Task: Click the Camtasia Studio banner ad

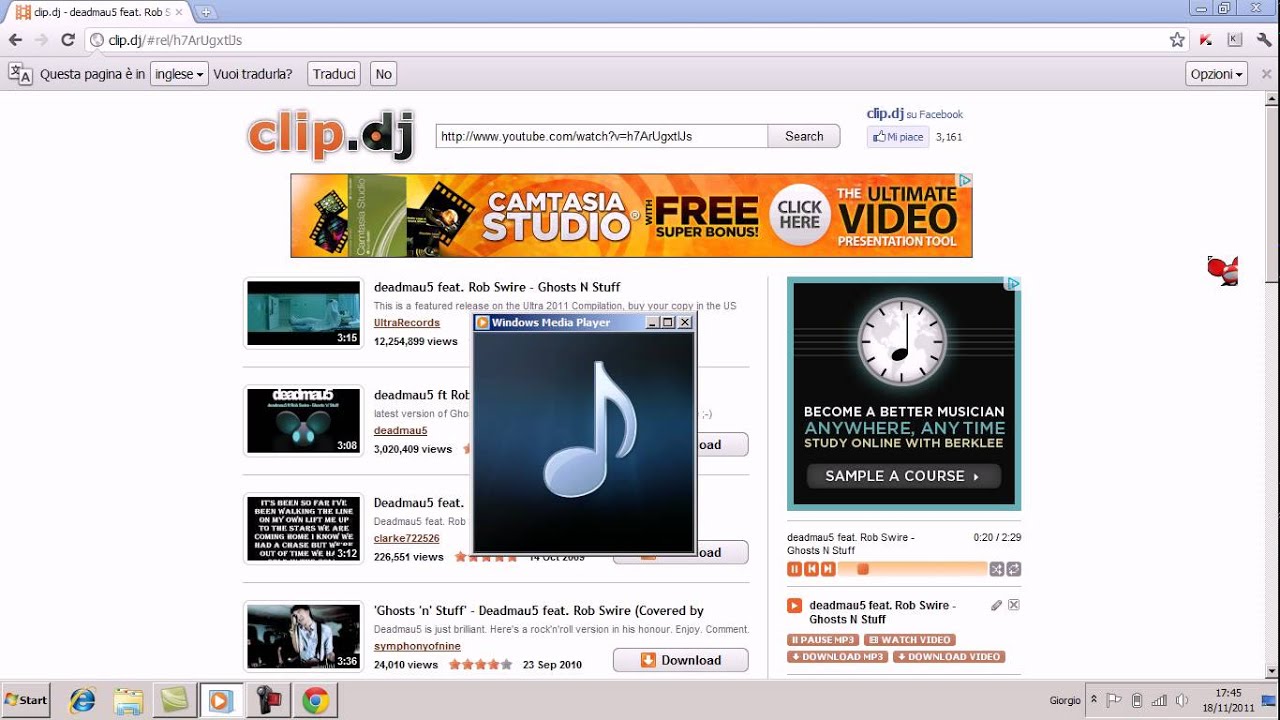Action: tap(631, 216)
